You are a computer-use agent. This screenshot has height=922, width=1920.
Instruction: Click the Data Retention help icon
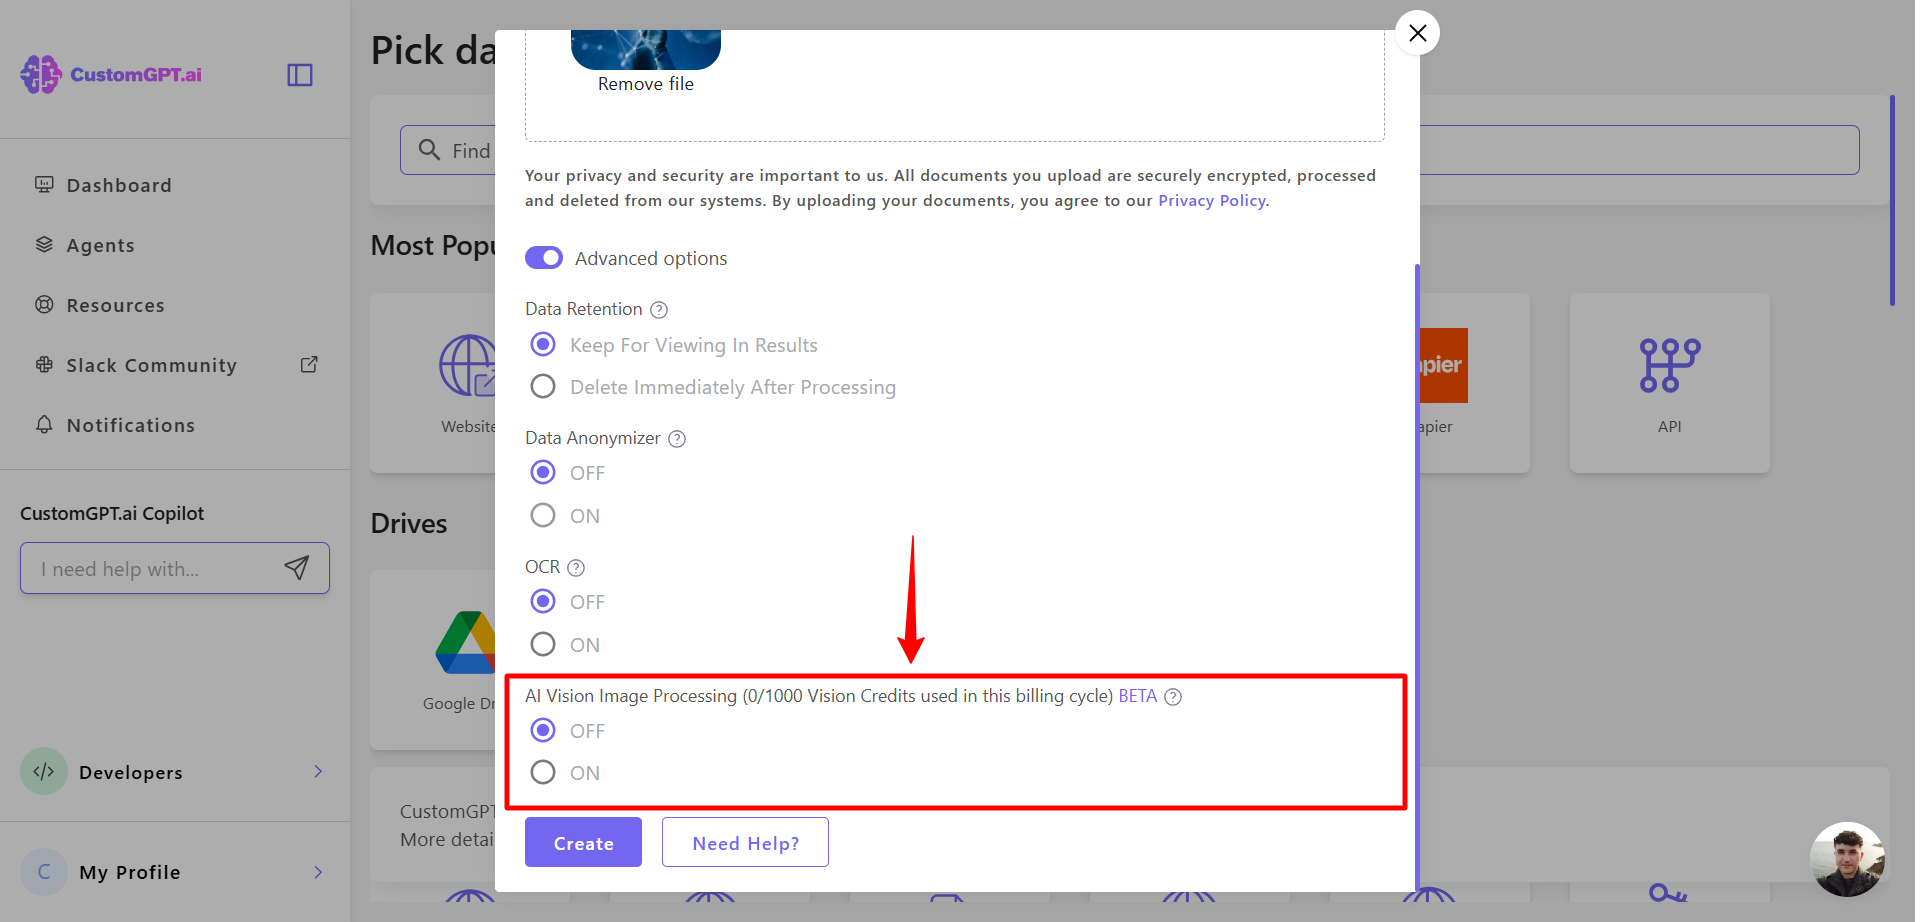point(659,310)
